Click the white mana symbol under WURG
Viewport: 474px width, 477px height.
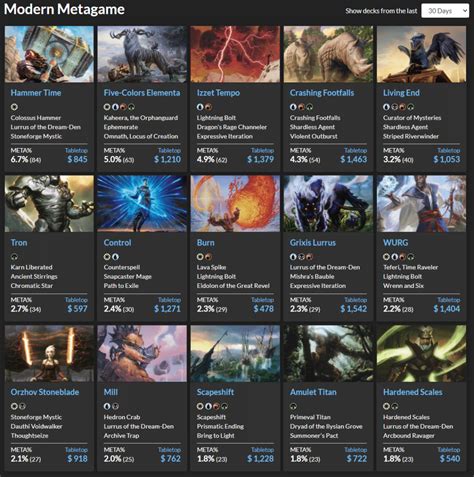coord(386,257)
